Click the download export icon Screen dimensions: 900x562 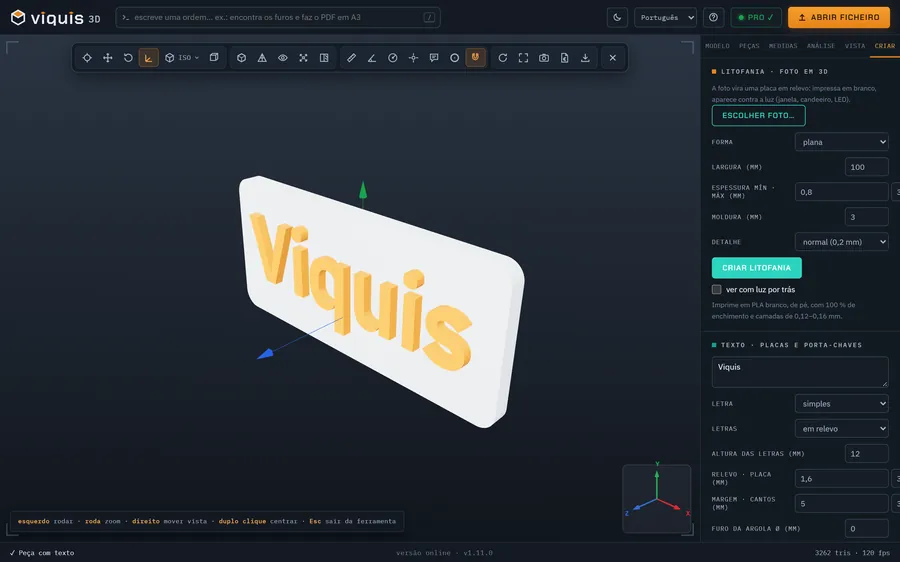[x=585, y=58]
